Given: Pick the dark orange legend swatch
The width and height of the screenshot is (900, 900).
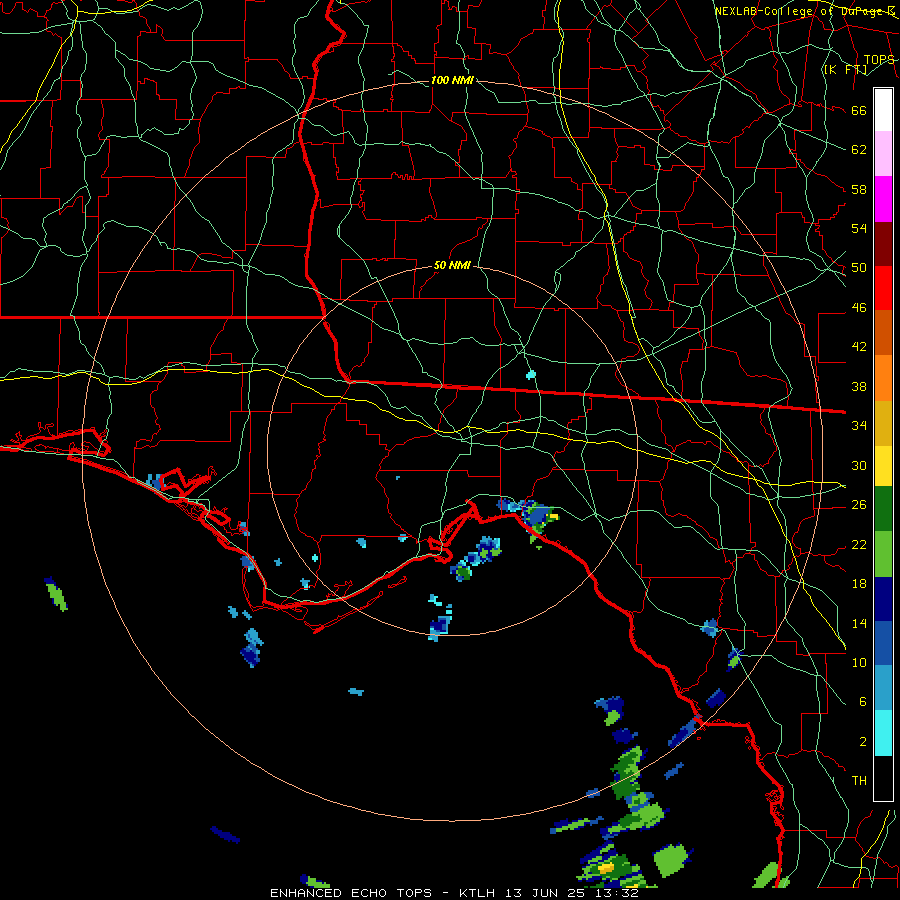Looking at the screenshot, I should point(883,333).
